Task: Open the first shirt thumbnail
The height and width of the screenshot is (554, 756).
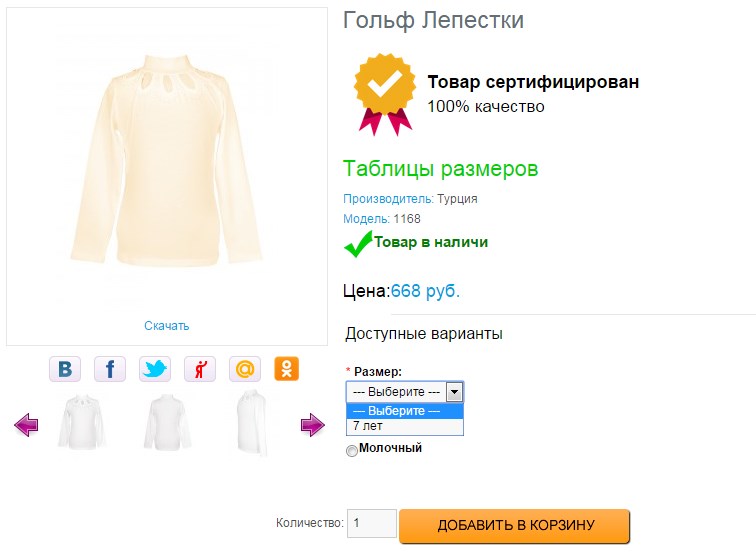Action: coord(81,424)
